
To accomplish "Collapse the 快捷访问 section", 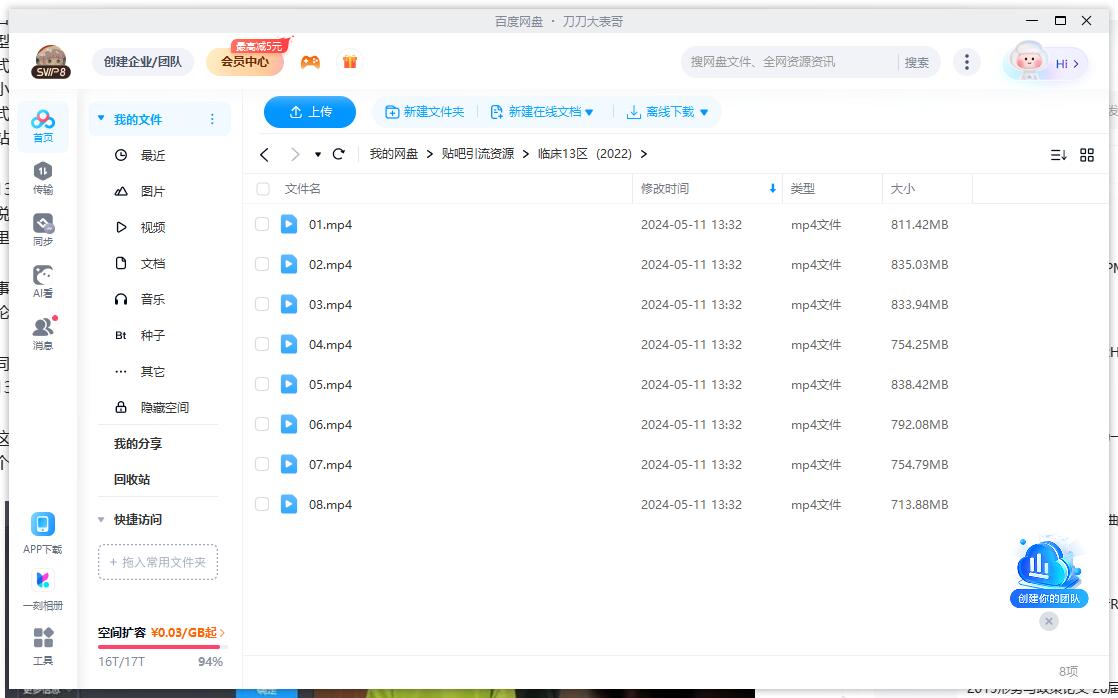I will pyautogui.click(x=100, y=520).
